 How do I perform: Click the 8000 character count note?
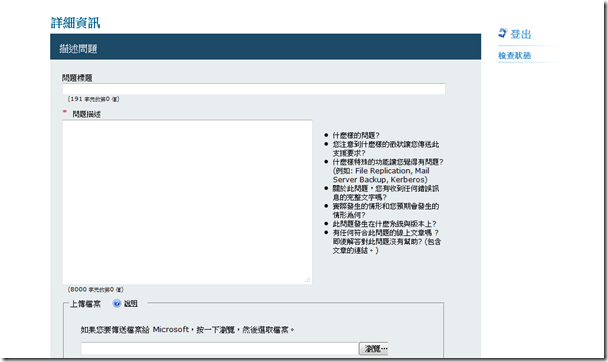(x=95, y=290)
